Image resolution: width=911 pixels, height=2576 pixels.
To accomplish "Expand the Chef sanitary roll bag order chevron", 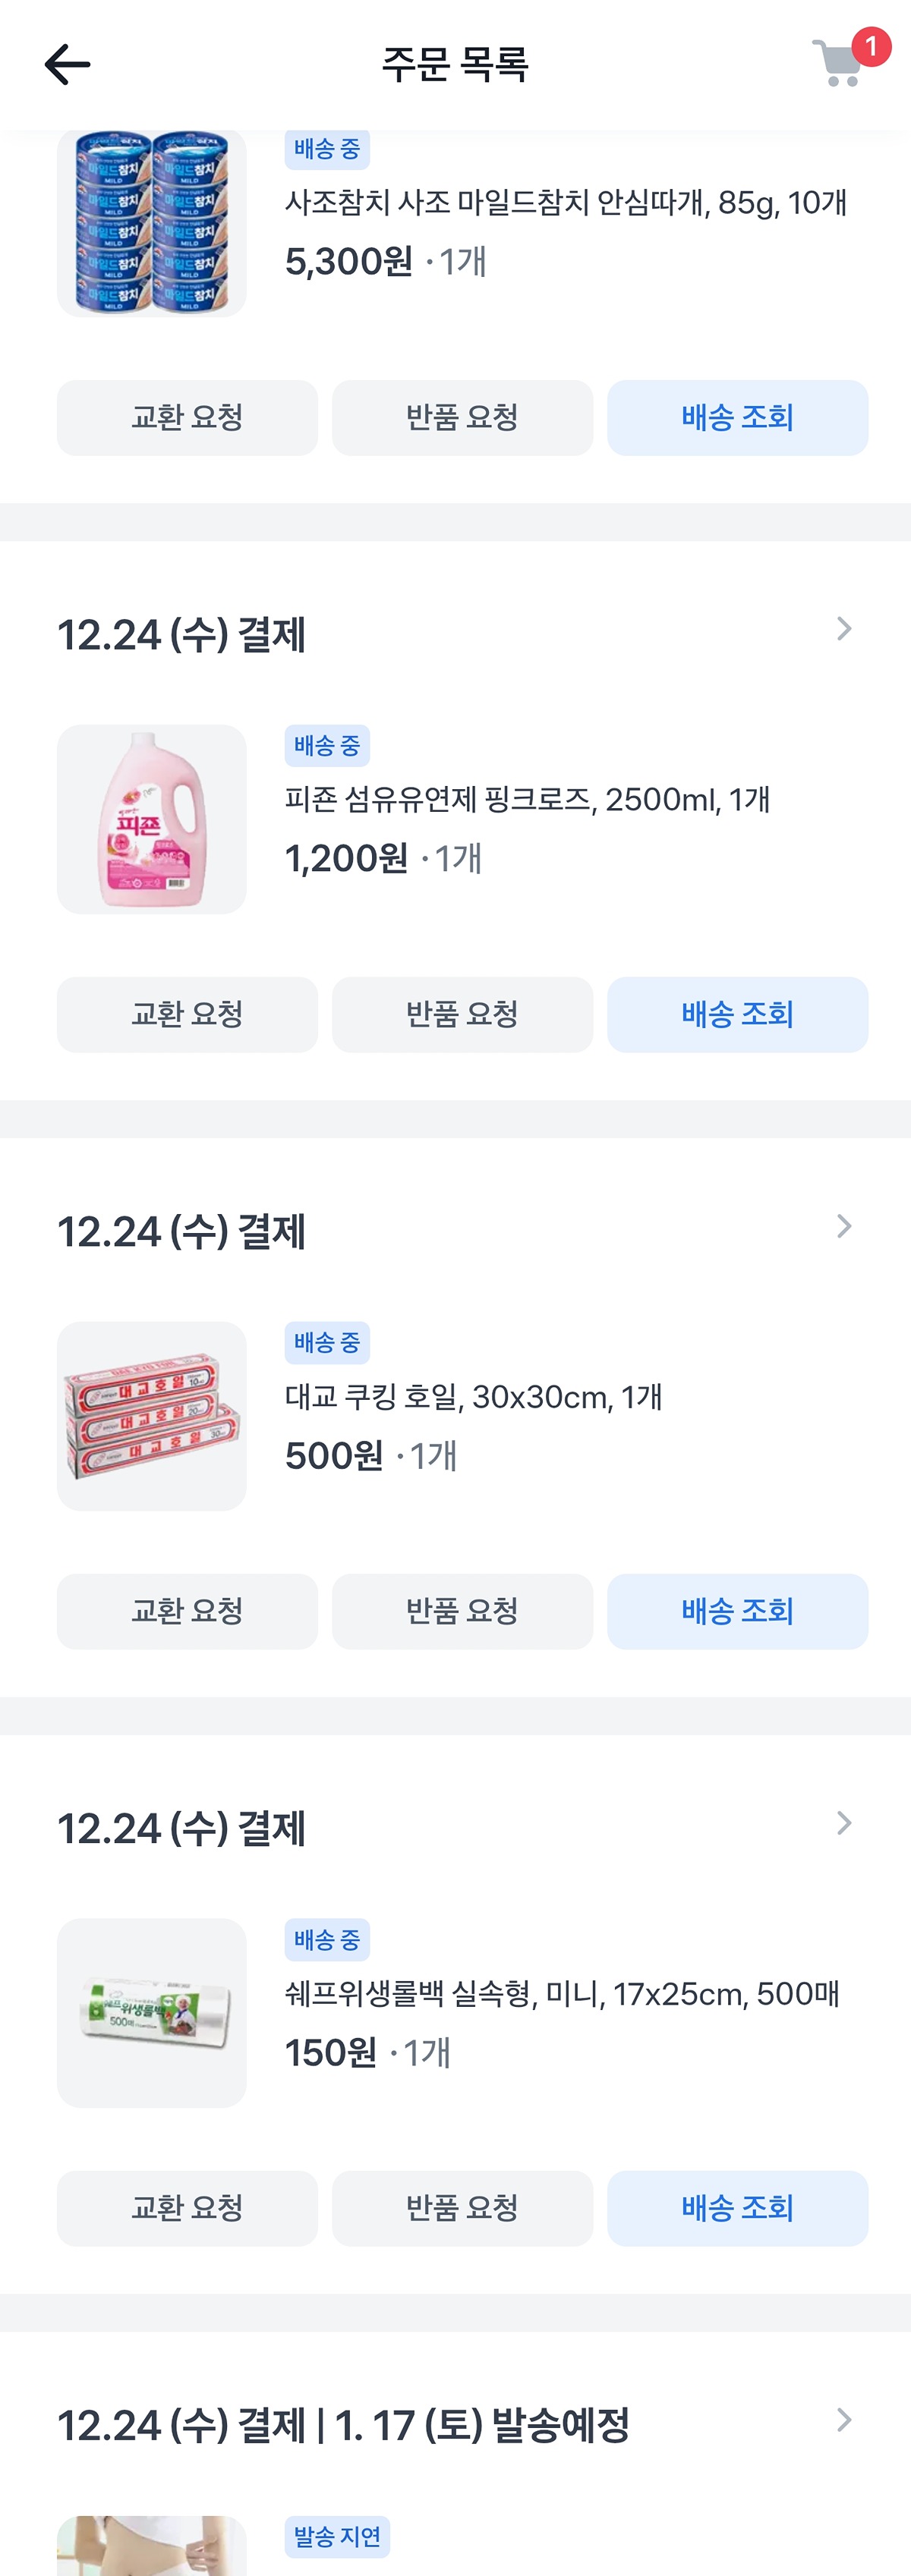I will (x=844, y=1823).
